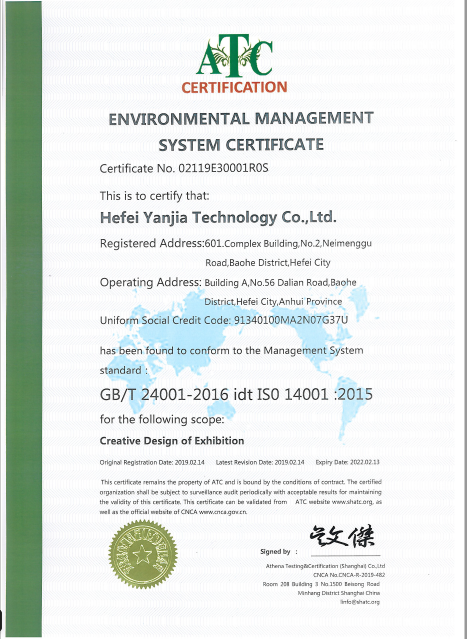Select 'Road,Baohe District,Hefei City' line
The image size is (467, 639).
268,263
